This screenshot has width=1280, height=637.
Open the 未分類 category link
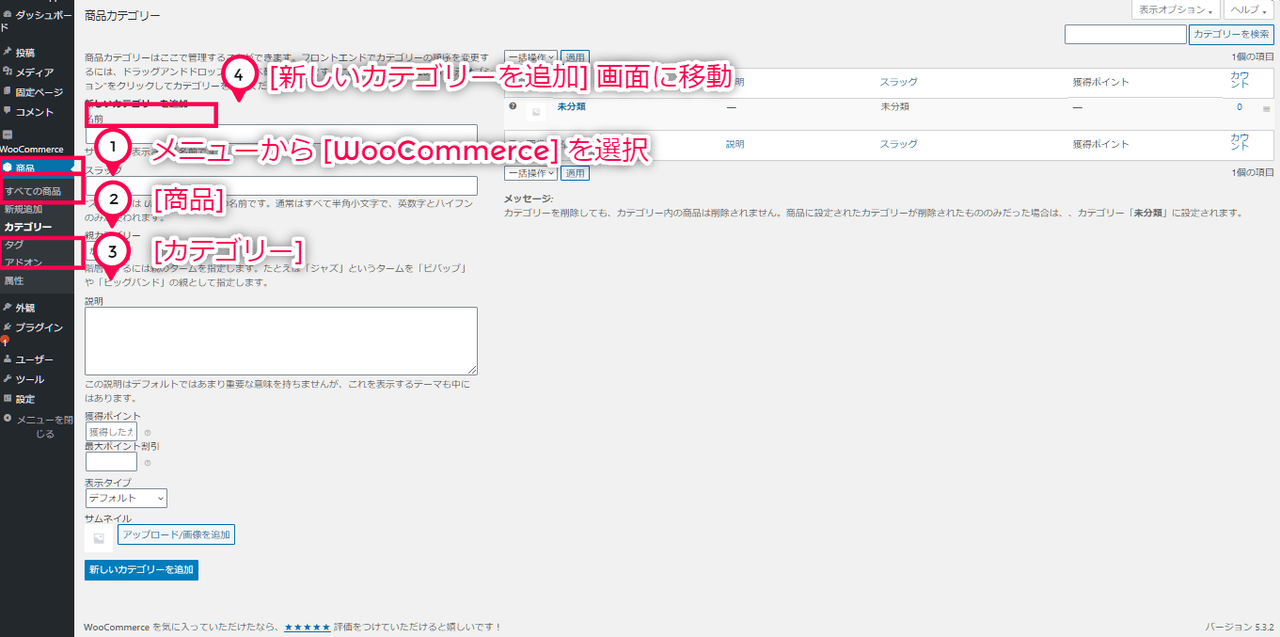click(572, 106)
